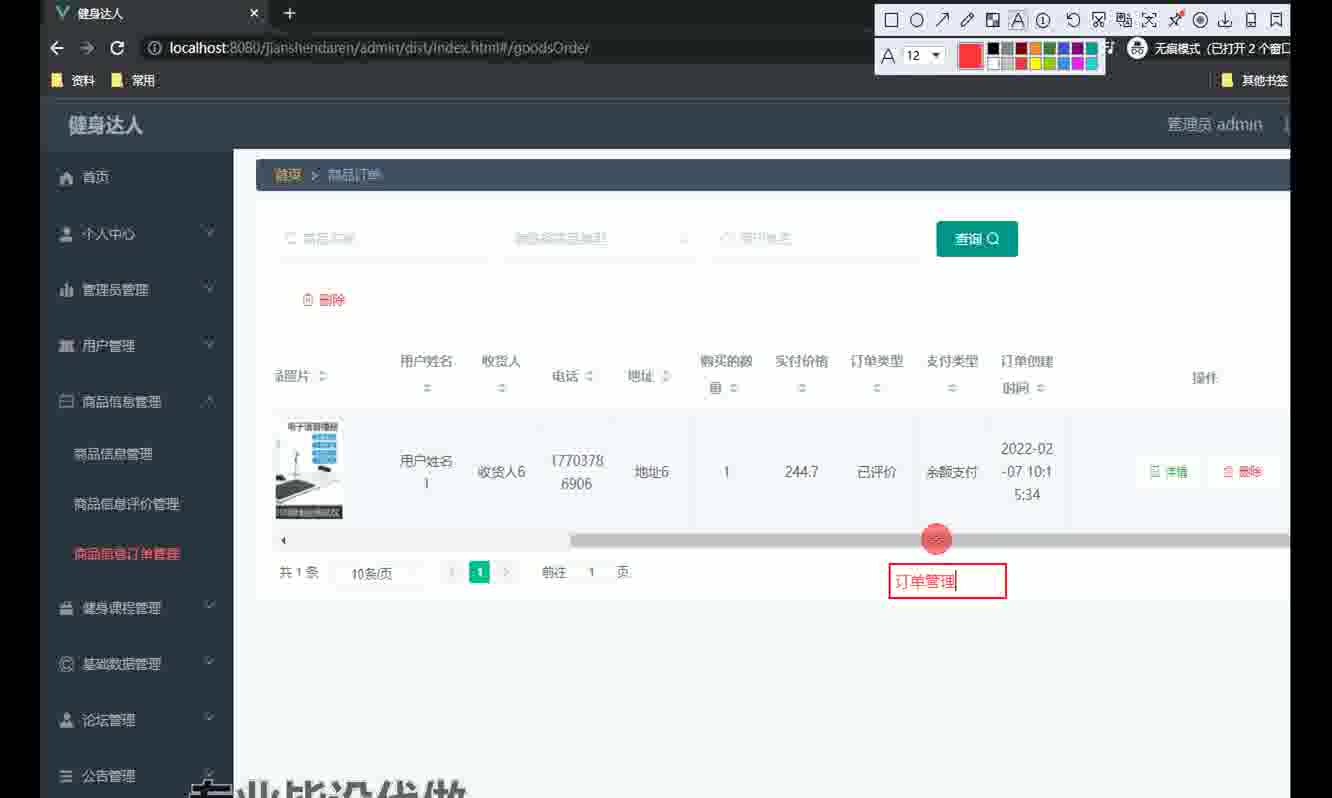Open the 常用 bookmark folder
This screenshot has width=1332, height=798.
pyautogui.click(x=133, y=80)
